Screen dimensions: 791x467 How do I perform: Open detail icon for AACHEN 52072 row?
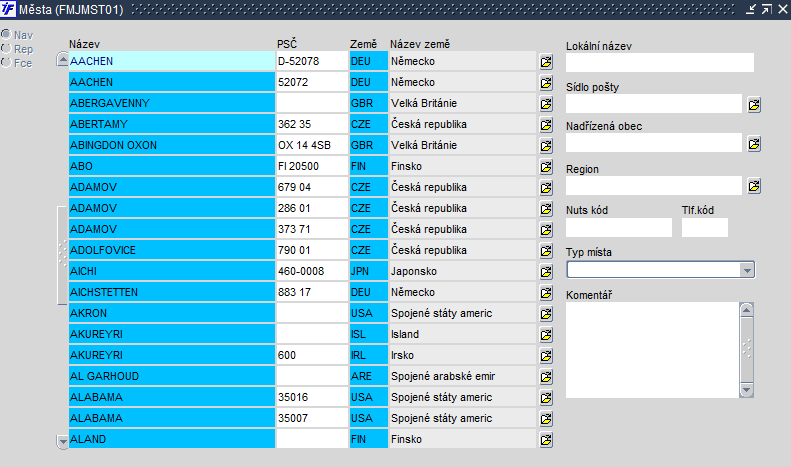[546, 83]
